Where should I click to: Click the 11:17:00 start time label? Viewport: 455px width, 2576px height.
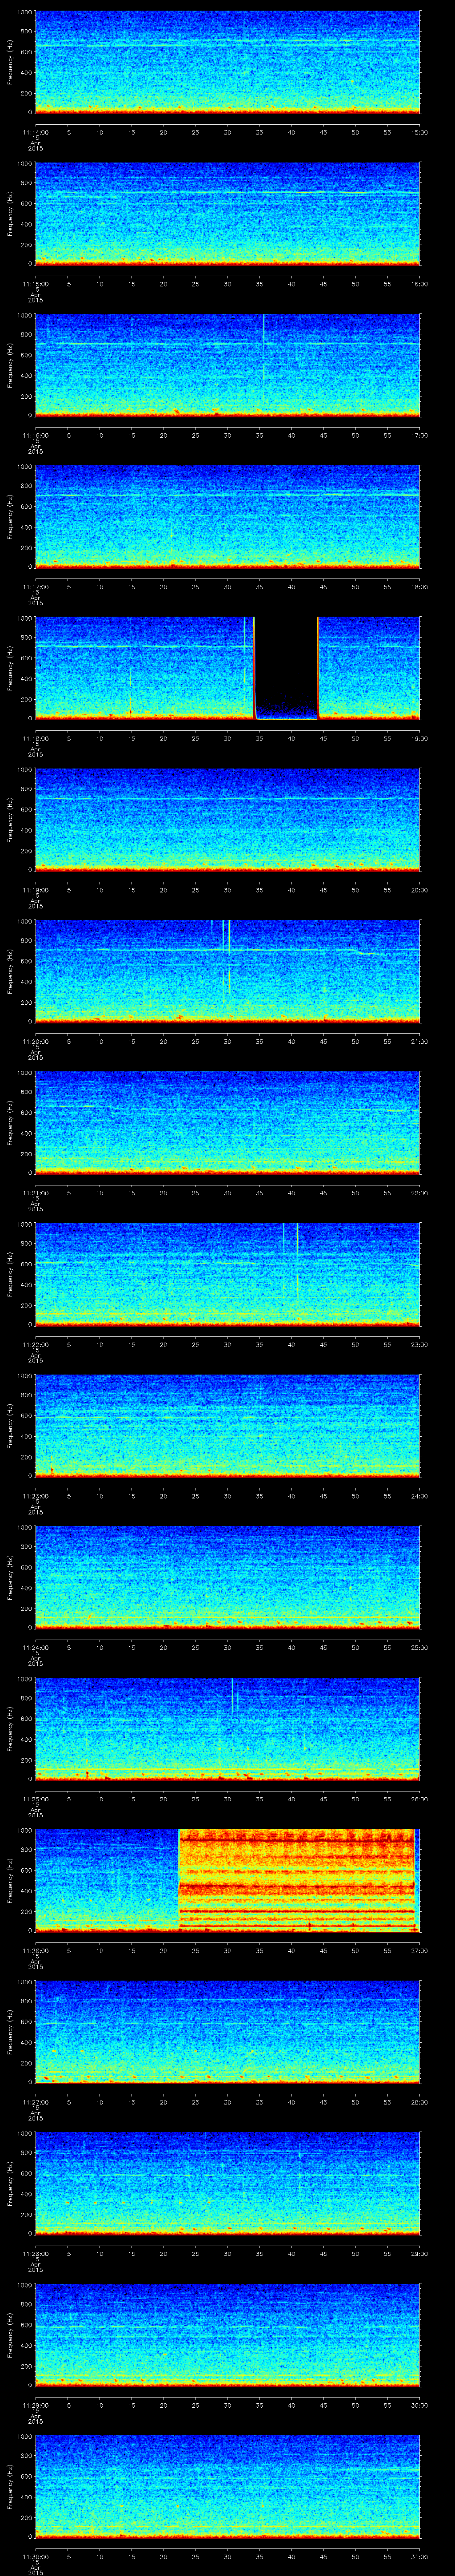pos(35,587)
